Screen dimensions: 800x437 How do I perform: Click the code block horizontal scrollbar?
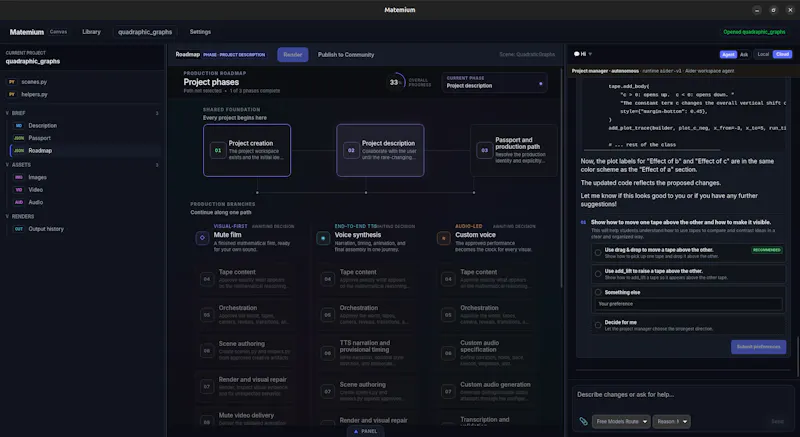[652, 151]
